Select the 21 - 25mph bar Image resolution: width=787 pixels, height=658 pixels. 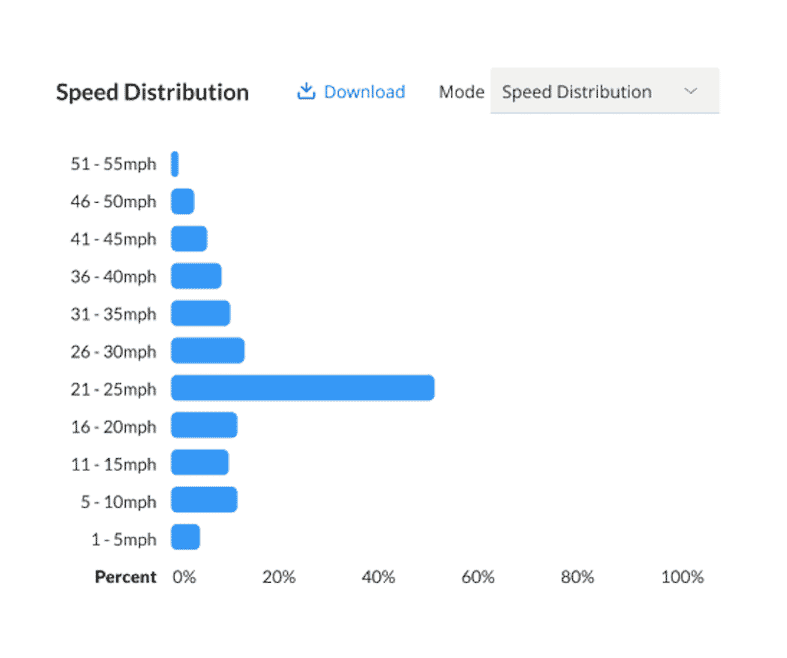pos(303,388)
